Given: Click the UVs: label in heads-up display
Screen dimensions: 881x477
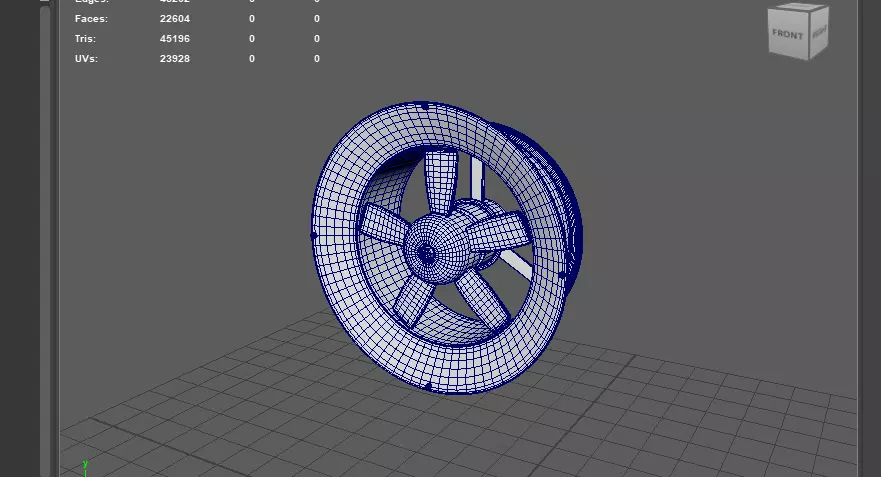Looking at the screenshot, I should pos(86,58).
